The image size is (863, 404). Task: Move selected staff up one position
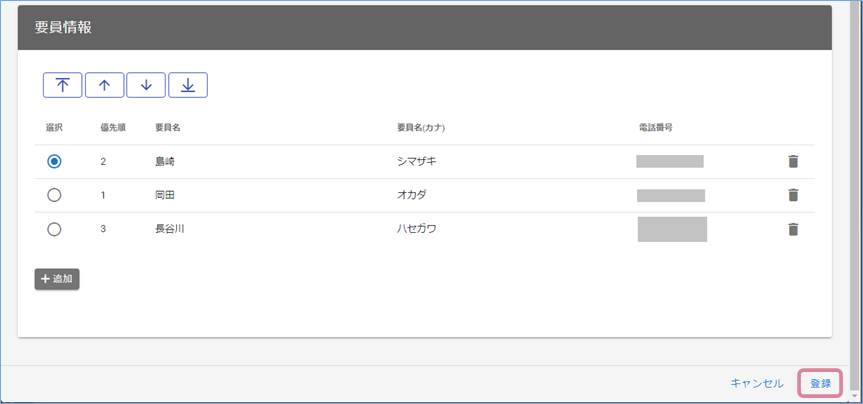tap(104, 85)
